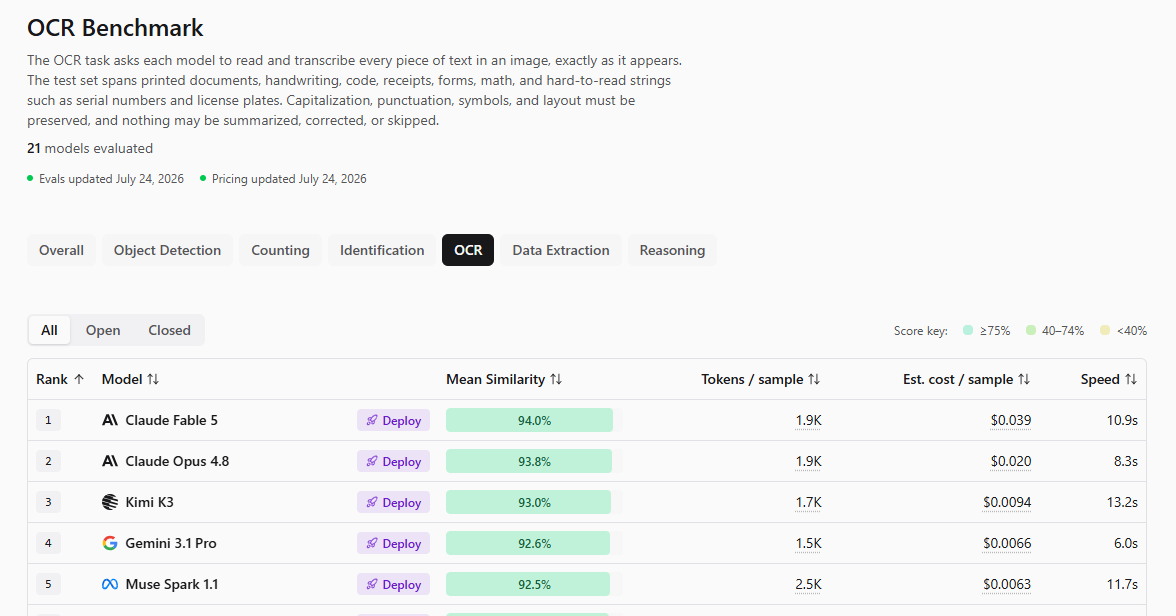Sort by Est. cost / sample column
Image resolution: width=1176 pixels, height=616 pixels.
point(1024,380)
